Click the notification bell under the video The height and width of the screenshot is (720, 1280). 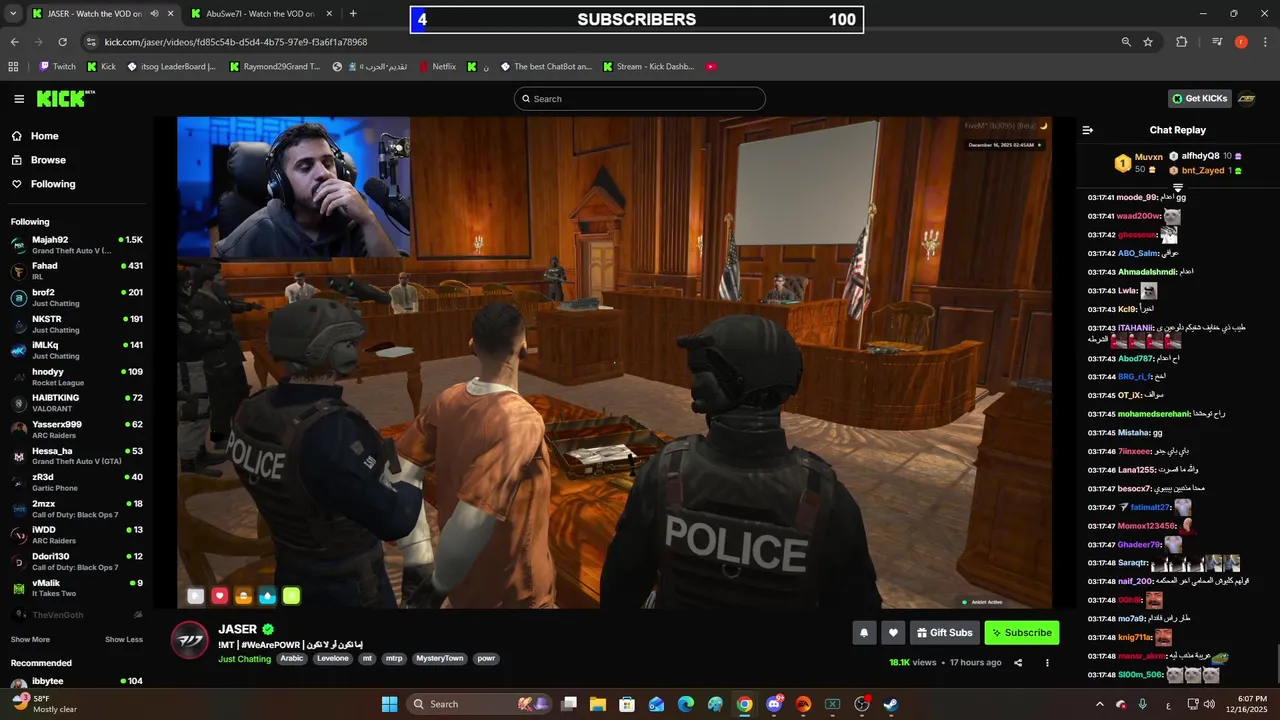click(864, 632)
